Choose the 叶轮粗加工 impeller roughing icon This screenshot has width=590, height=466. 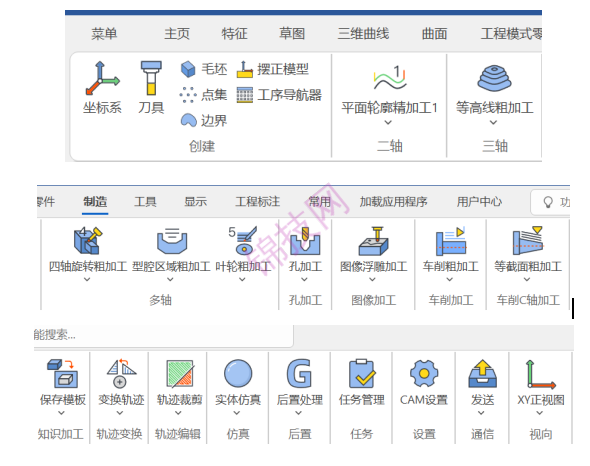click(x=243, y=241)
